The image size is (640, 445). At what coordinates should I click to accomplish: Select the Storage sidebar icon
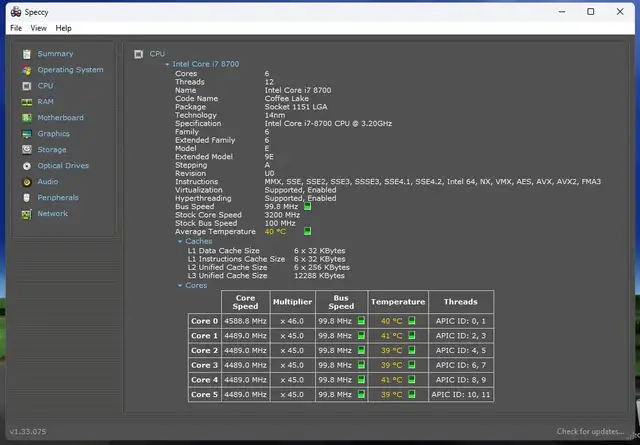click(26, 150)
